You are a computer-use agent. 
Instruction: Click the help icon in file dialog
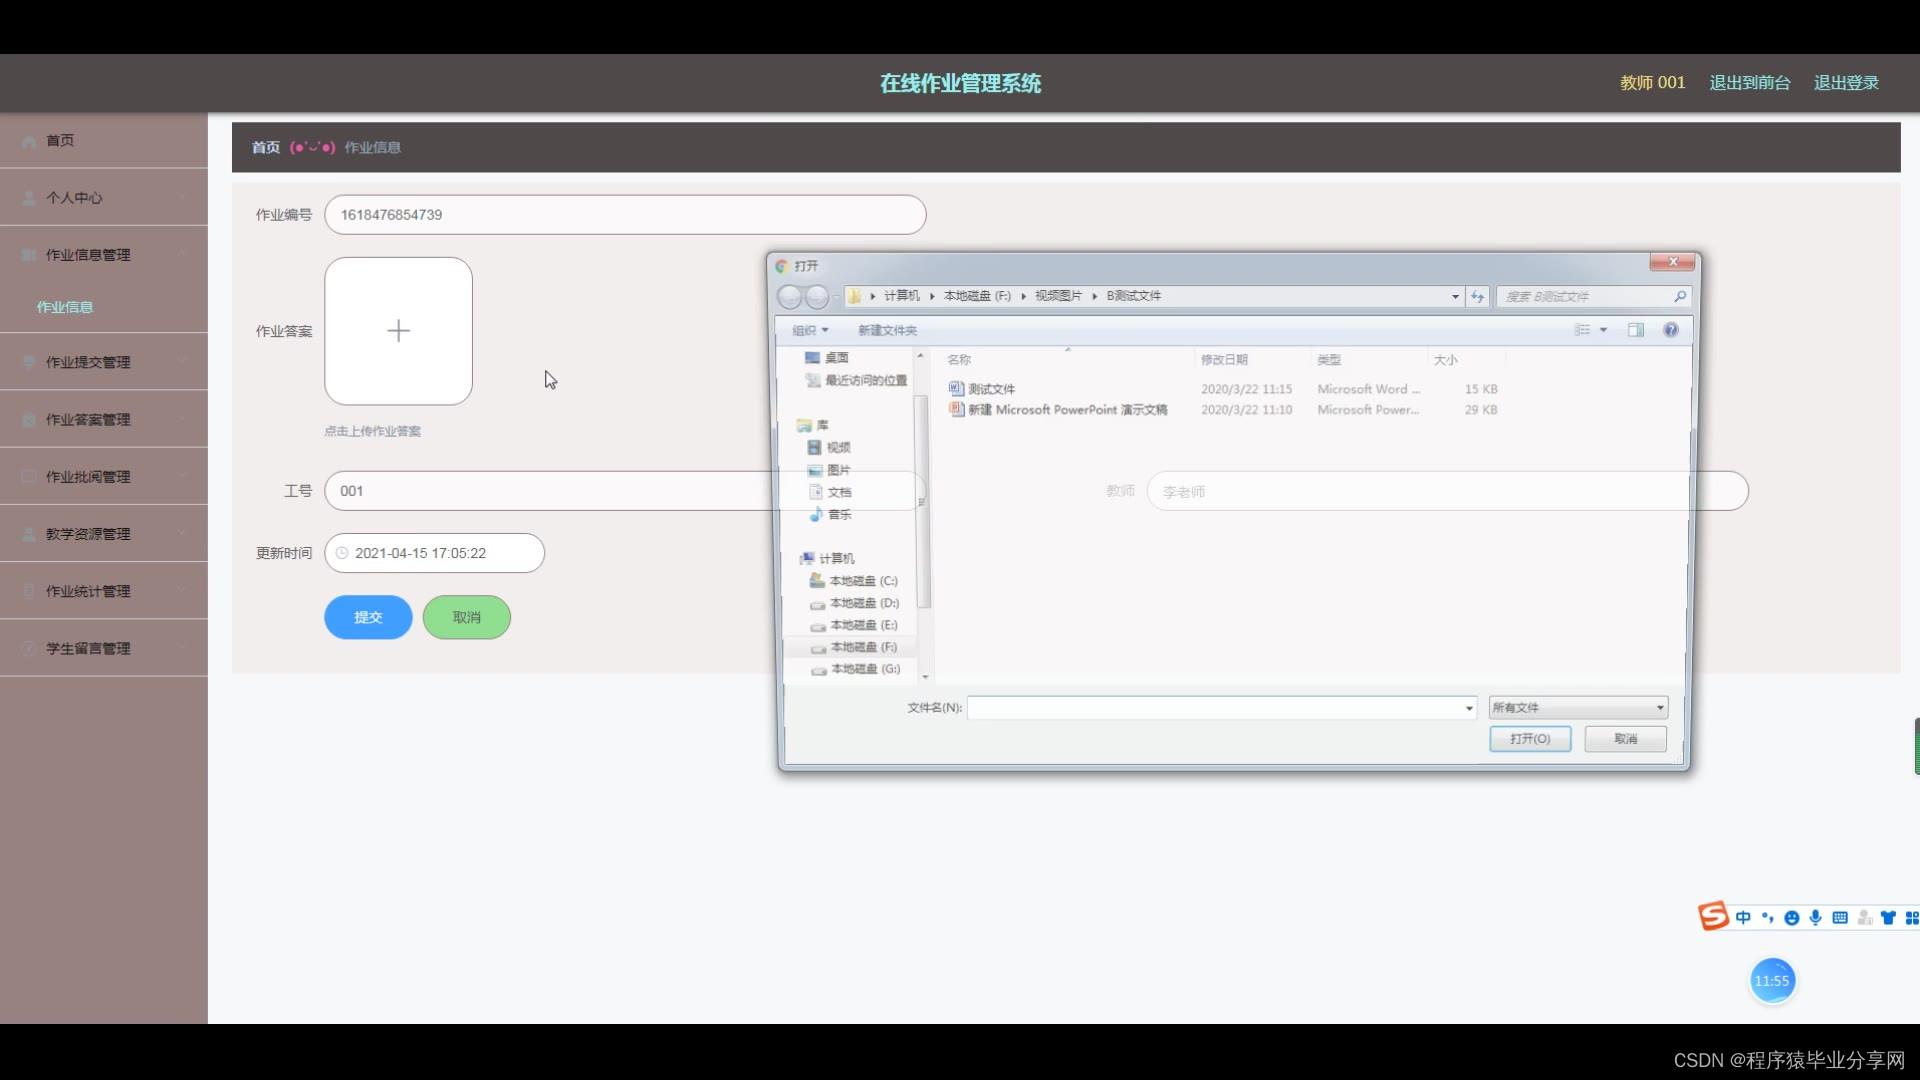pos(1670,330)
